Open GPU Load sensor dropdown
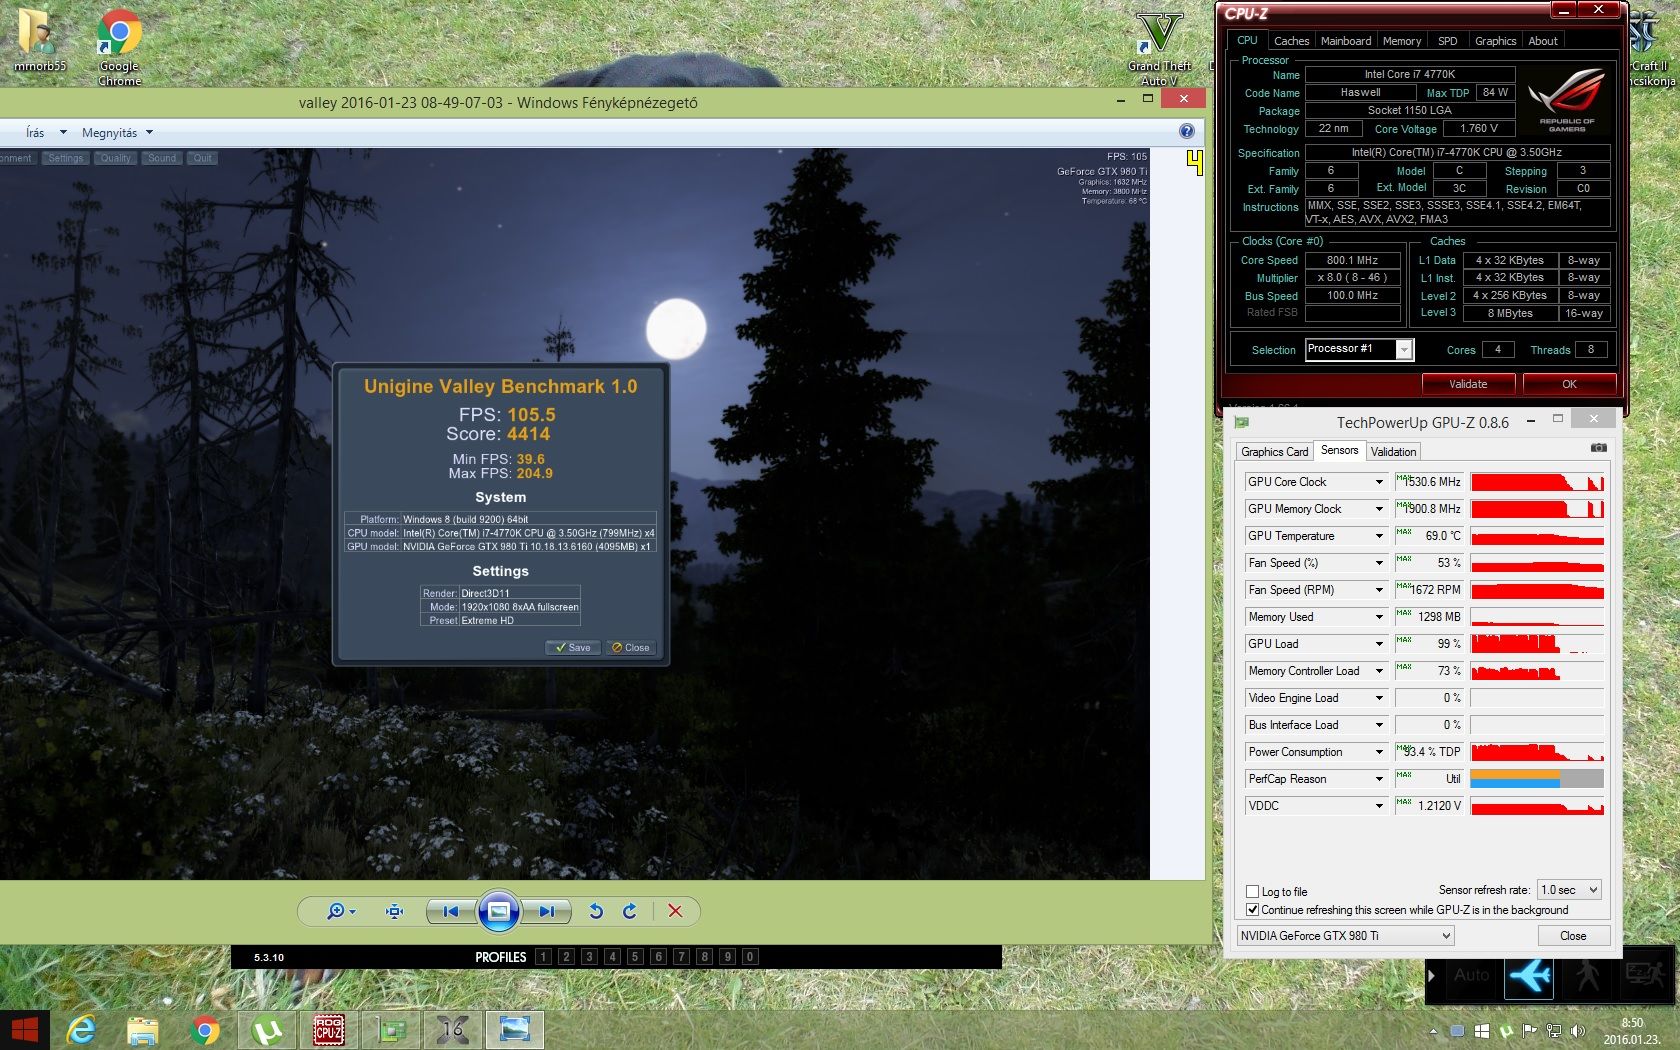Viewport: 1680px width, 1050px height. 1379,644
